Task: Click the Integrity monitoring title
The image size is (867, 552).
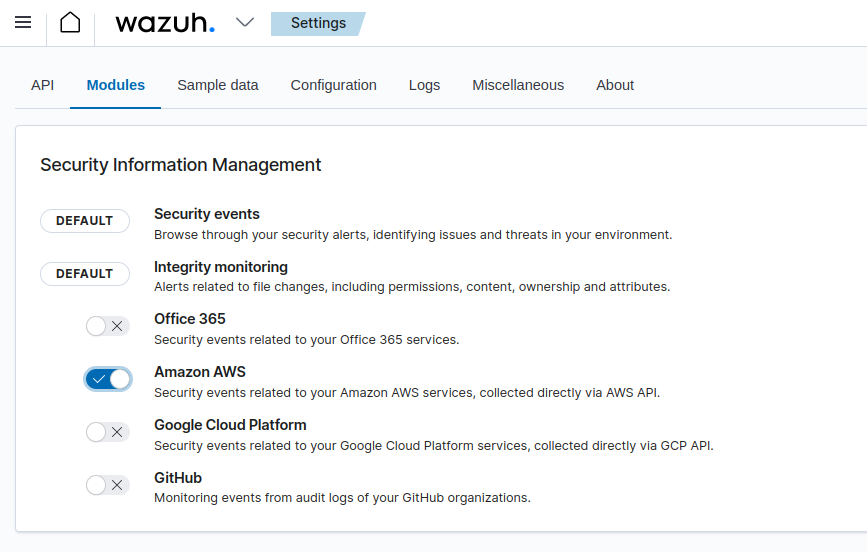Action: tap(221, 267)
